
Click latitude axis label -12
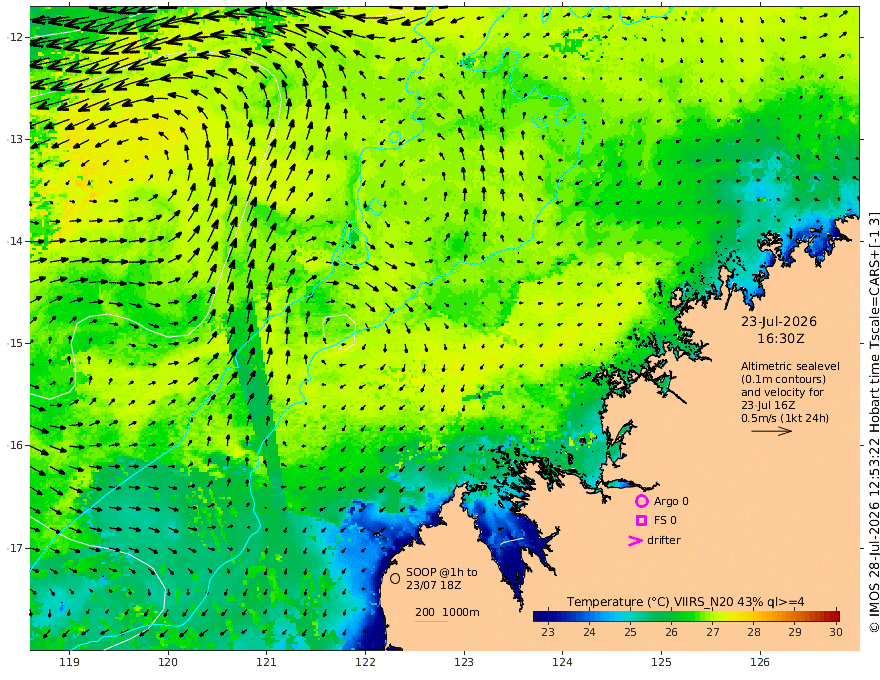(x=15, y=37)
